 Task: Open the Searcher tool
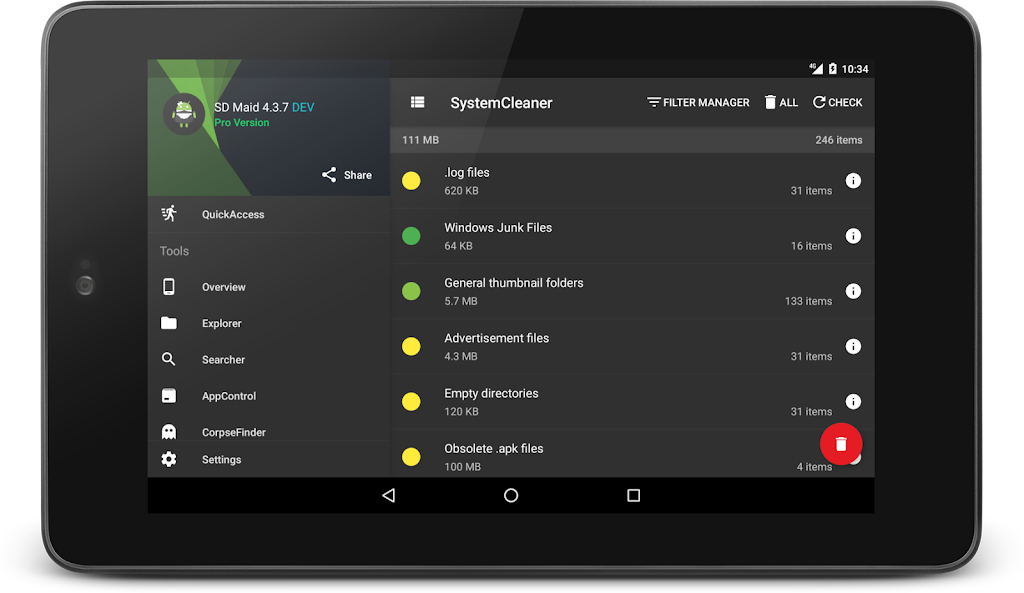pyautogui.click(x=223, y=359)
